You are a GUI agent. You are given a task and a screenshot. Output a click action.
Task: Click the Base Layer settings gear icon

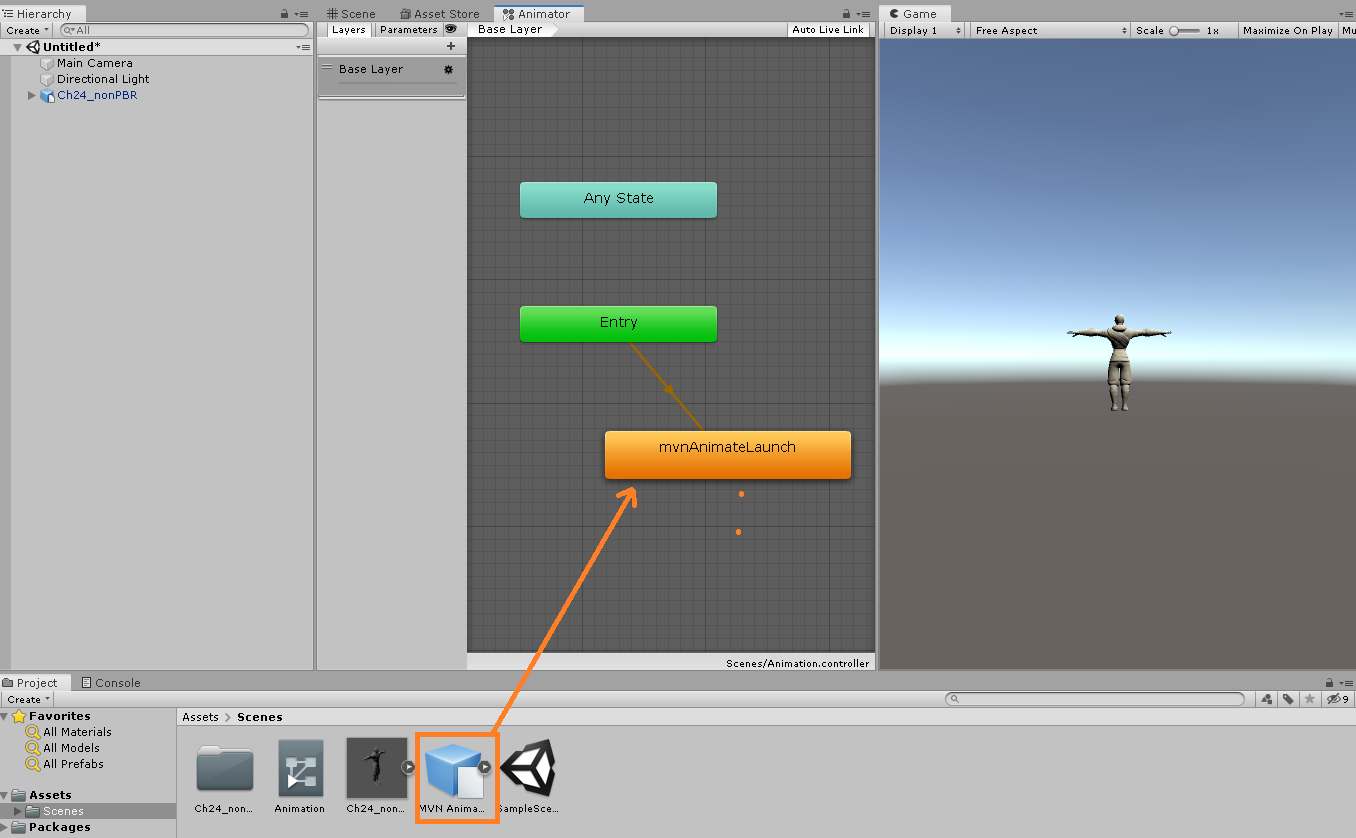448,70
